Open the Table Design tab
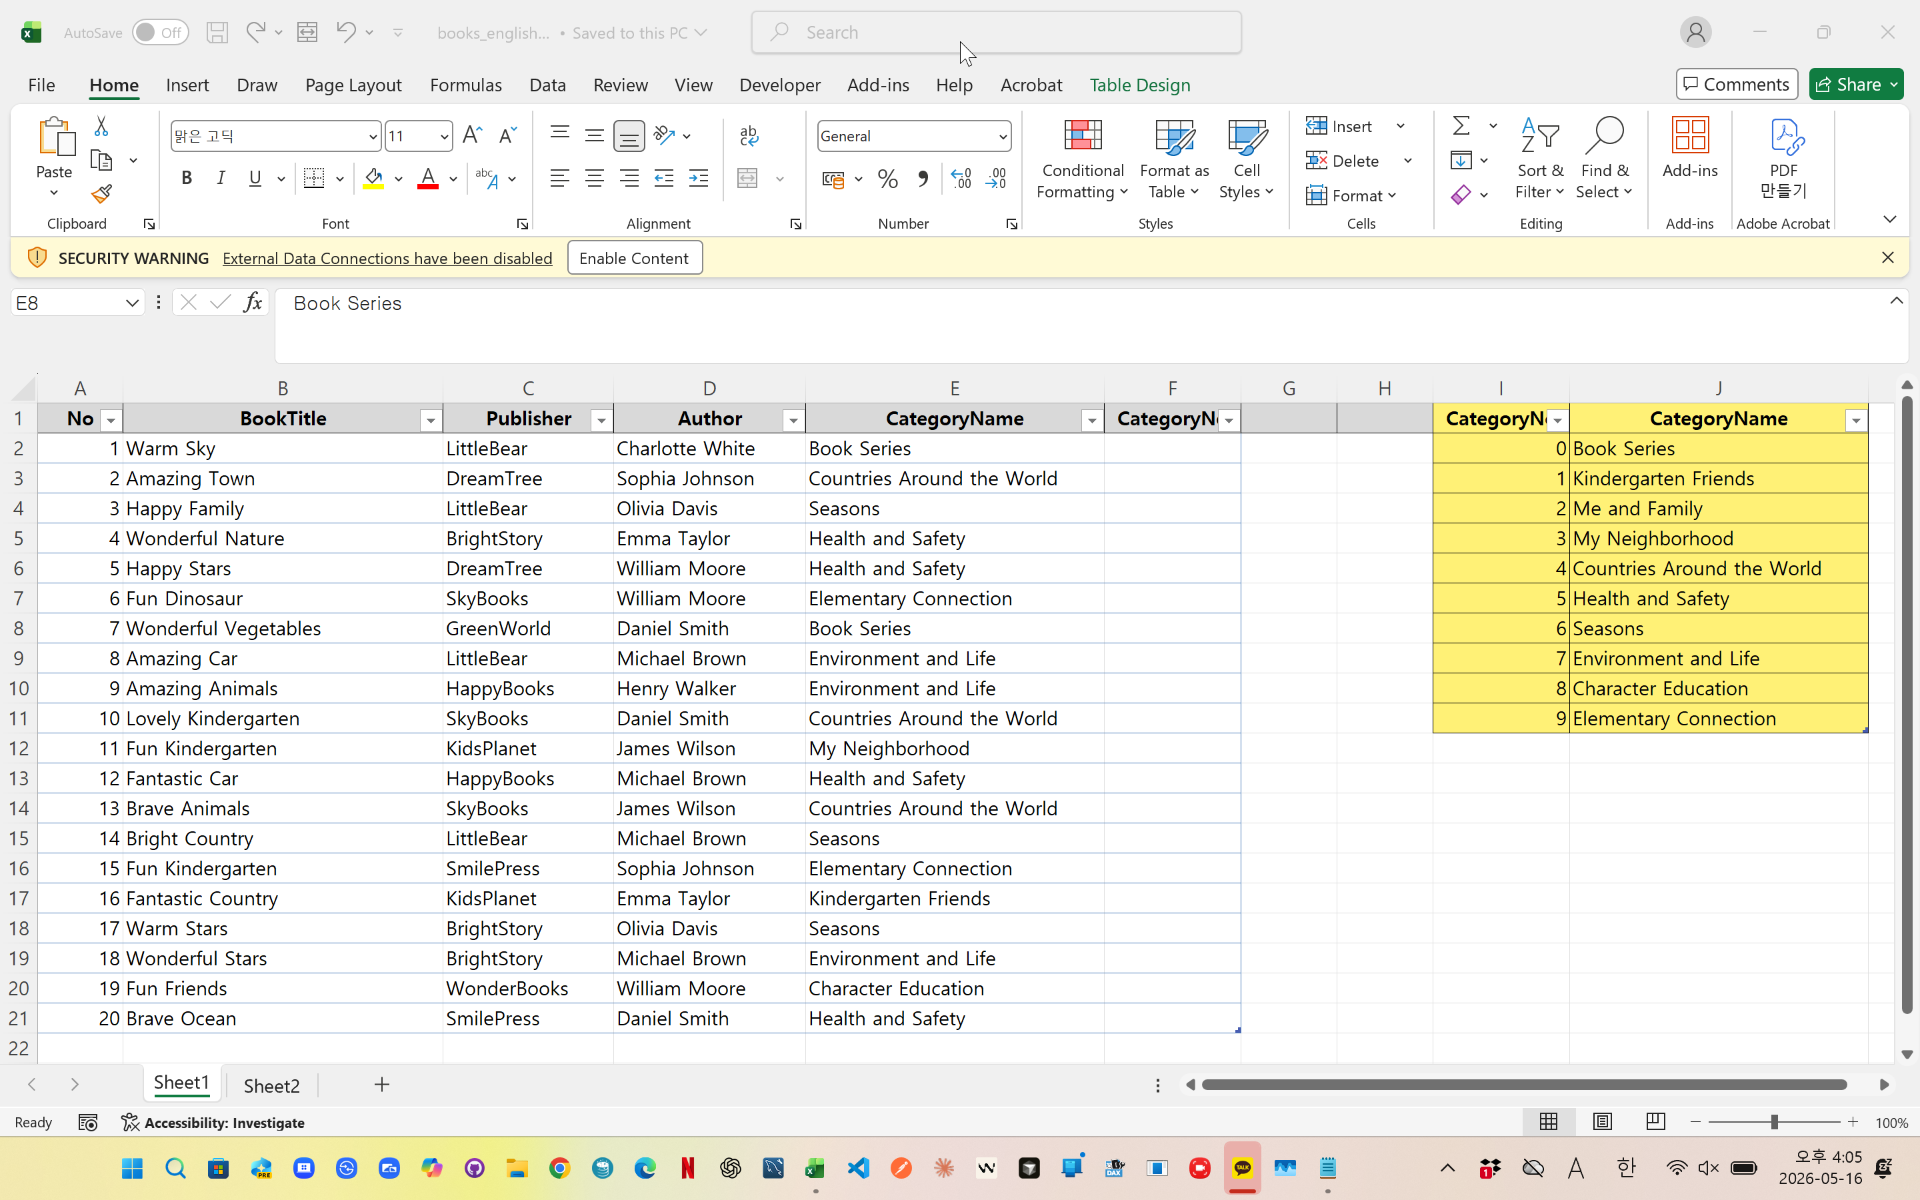Screen dimensions: 1920x1200 click(1140, 85)
